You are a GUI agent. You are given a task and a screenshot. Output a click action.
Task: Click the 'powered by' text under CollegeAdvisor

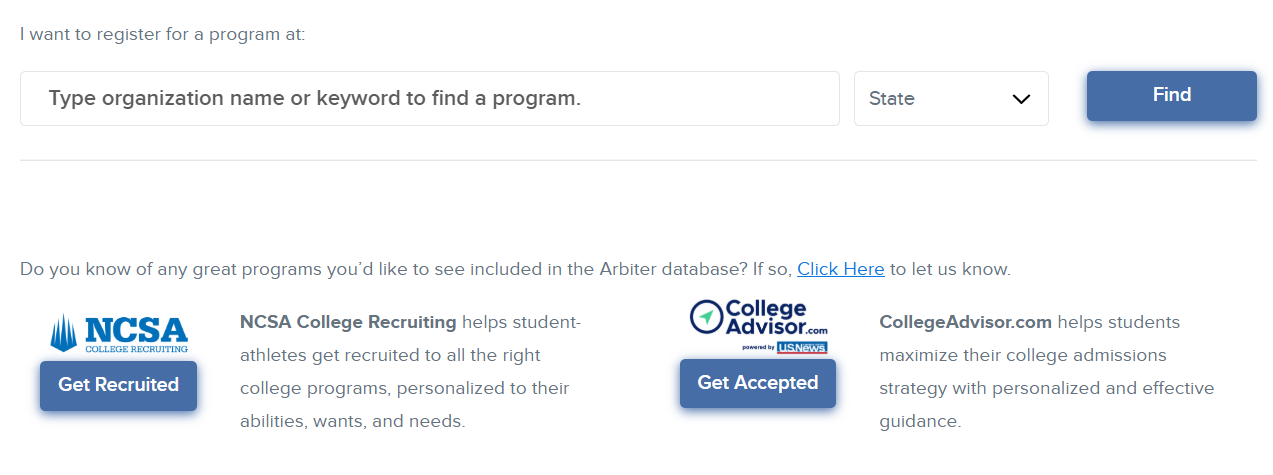(x=758, y=348)
